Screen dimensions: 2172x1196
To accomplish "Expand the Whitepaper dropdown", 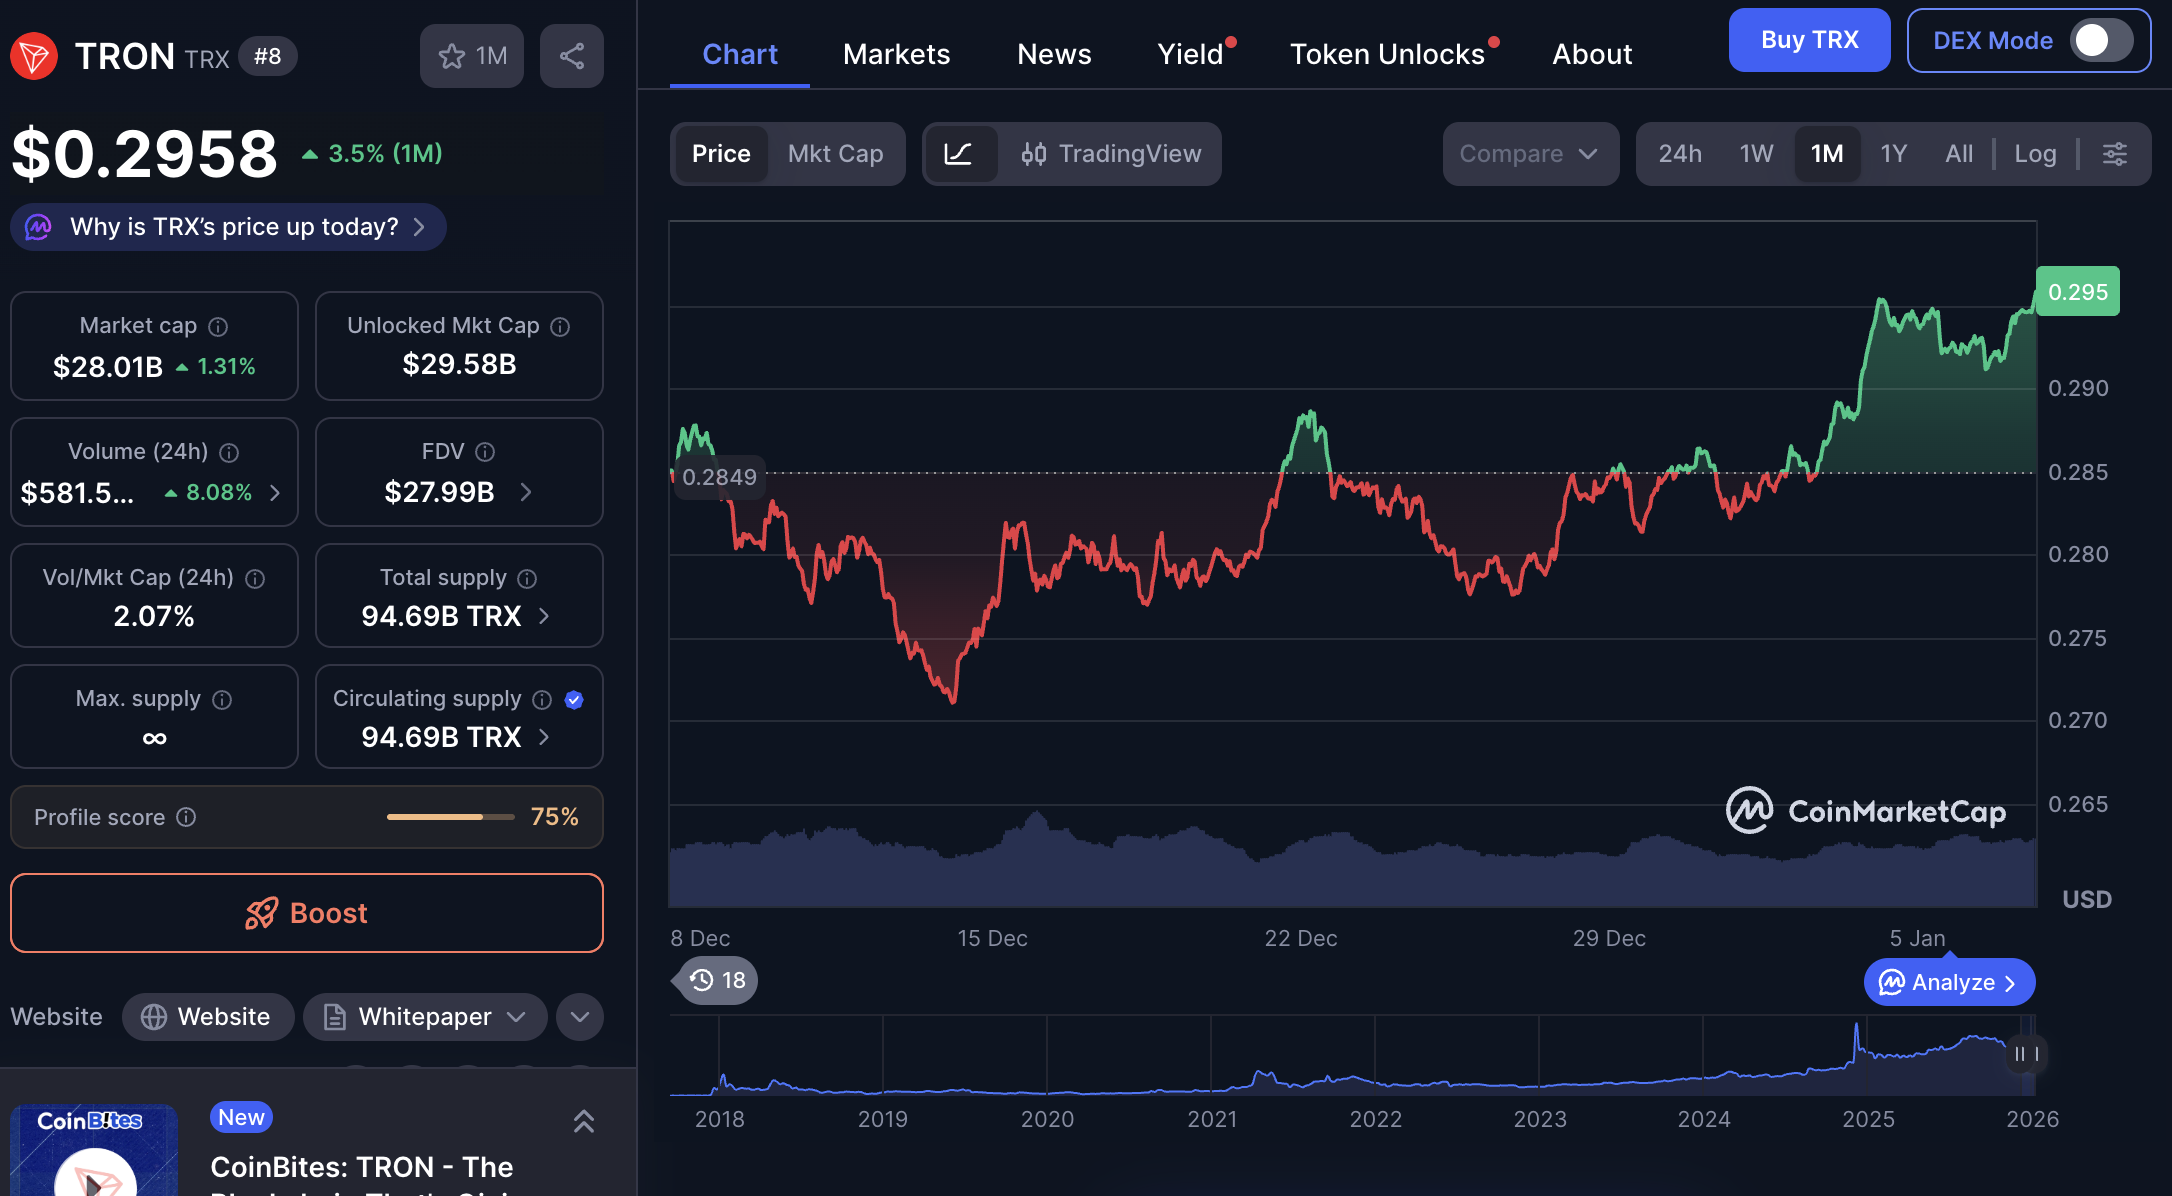I will pos(516,1017).
